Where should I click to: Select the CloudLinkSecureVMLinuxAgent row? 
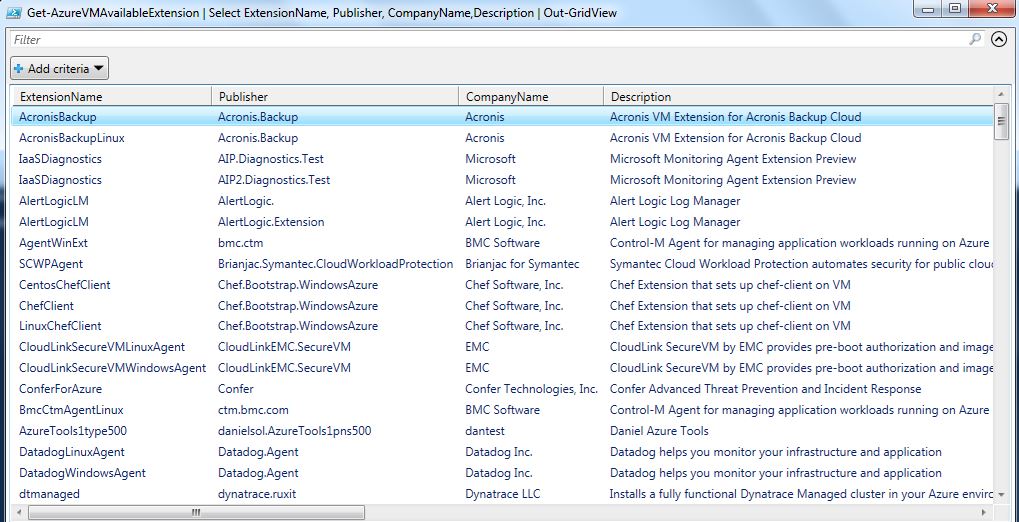(x=503, y=346)
